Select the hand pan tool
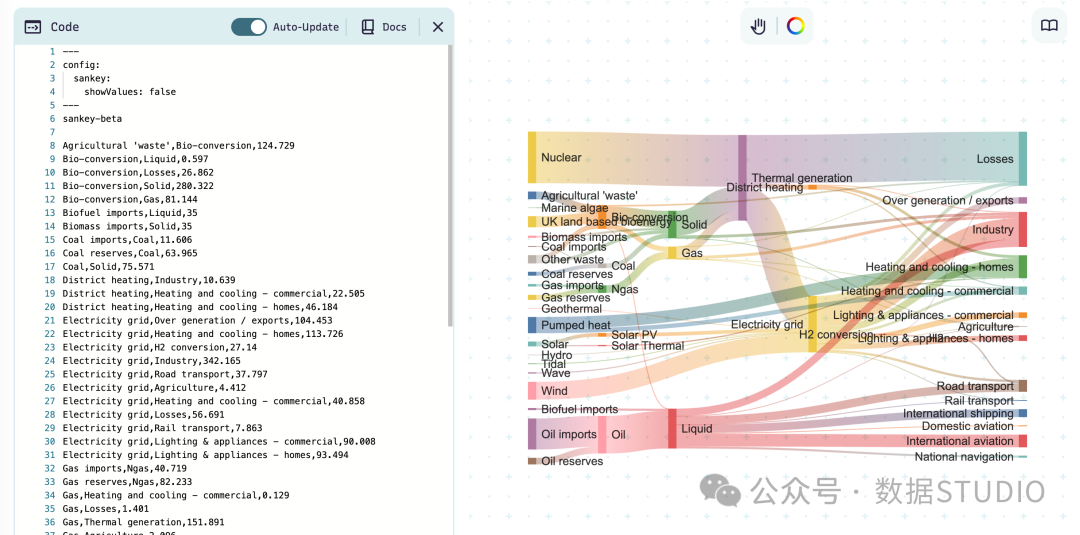This screenshot has width=1080, height=535. coord(758,26)
